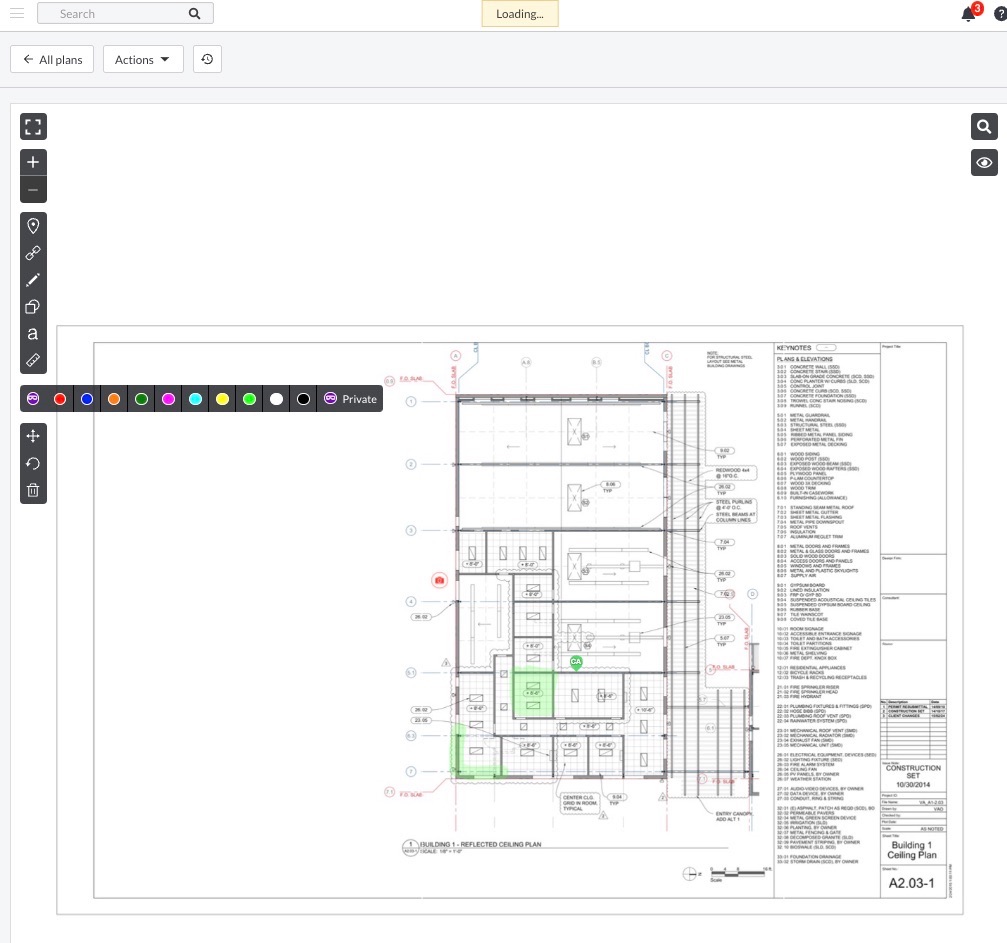Click the A2.03-1 sheet number
Viewport: 1007px width, 943px height.
coord(911,883)
